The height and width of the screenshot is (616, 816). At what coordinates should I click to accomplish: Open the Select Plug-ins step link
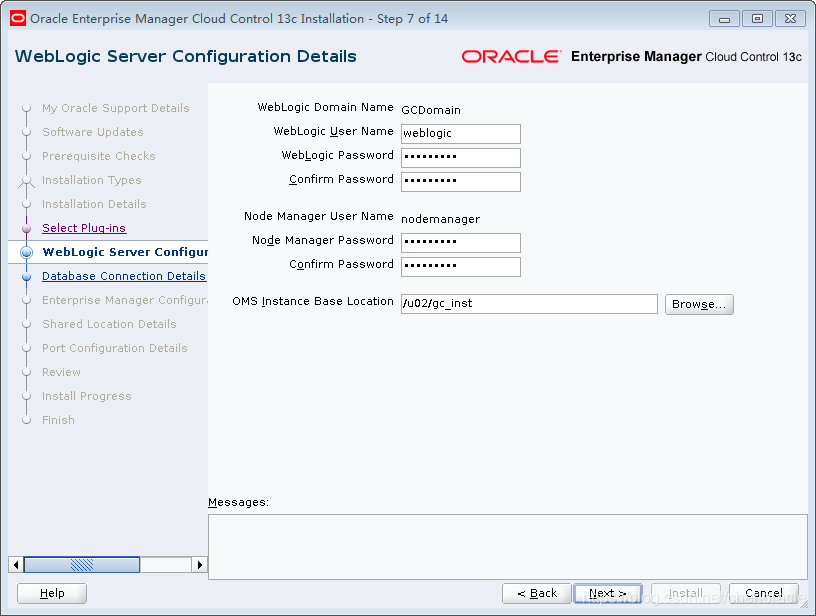(84, 228)
